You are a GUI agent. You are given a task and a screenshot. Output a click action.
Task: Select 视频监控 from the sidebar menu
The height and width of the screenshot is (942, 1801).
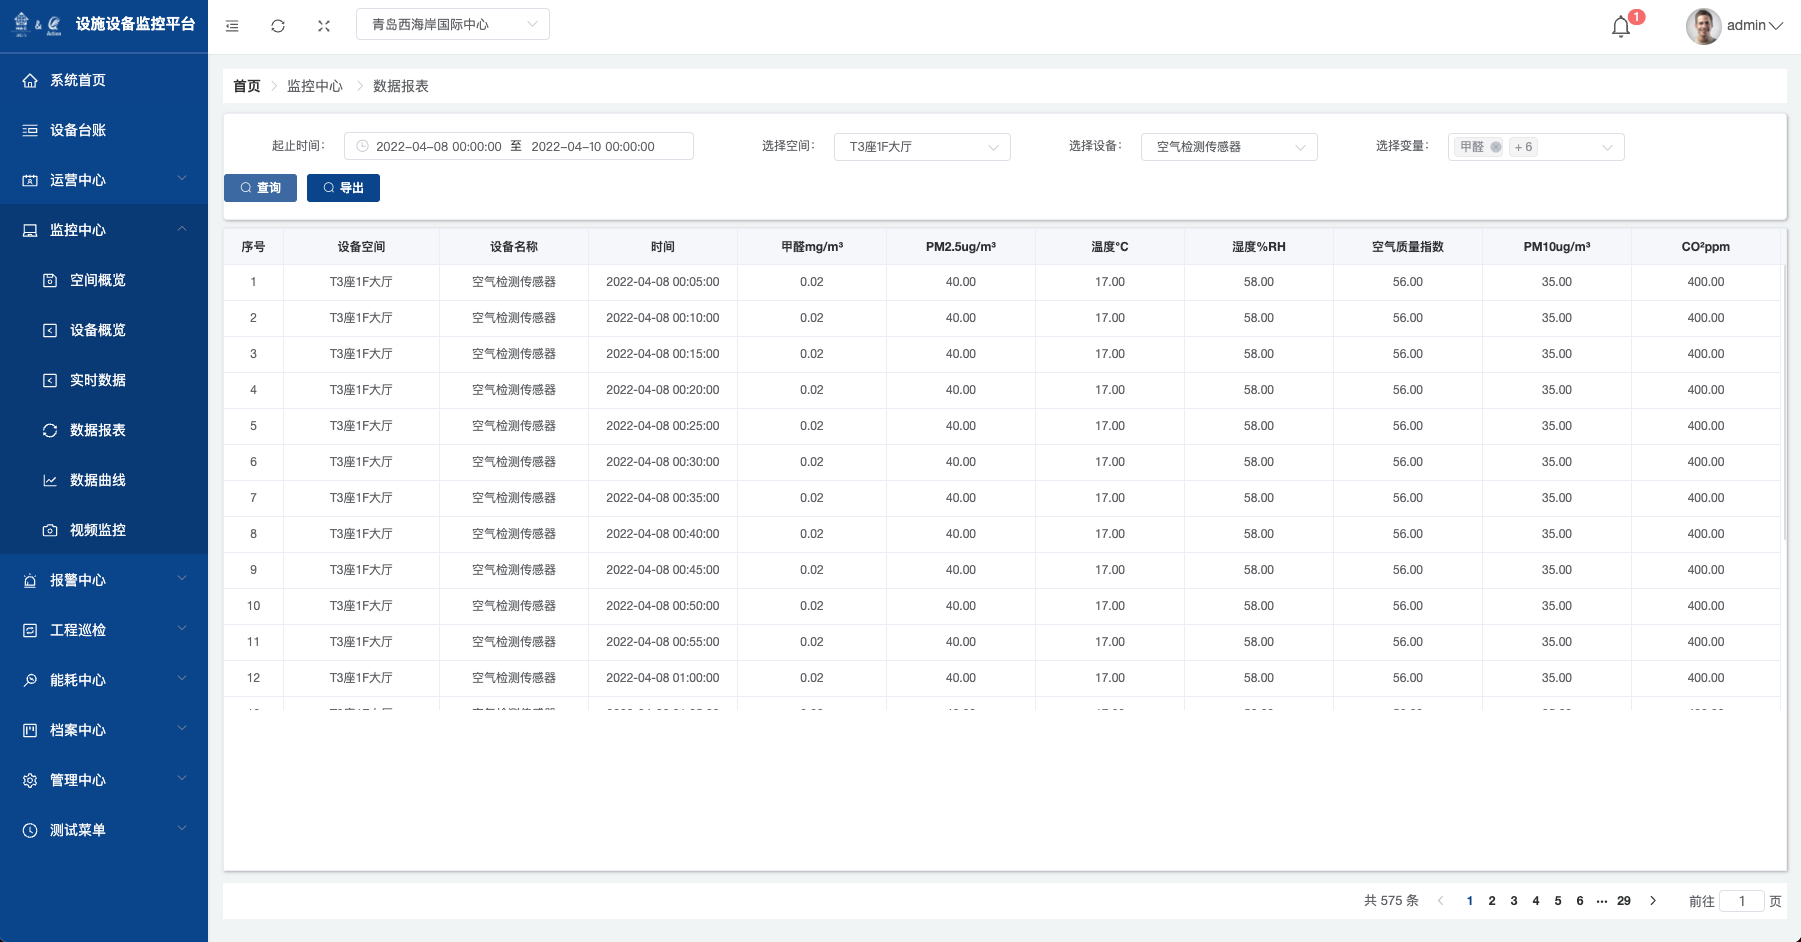(x=98, y=530)
